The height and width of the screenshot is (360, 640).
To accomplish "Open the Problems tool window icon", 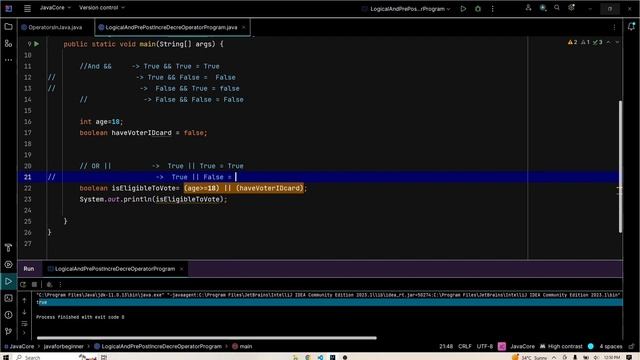I will click(8, 315).
